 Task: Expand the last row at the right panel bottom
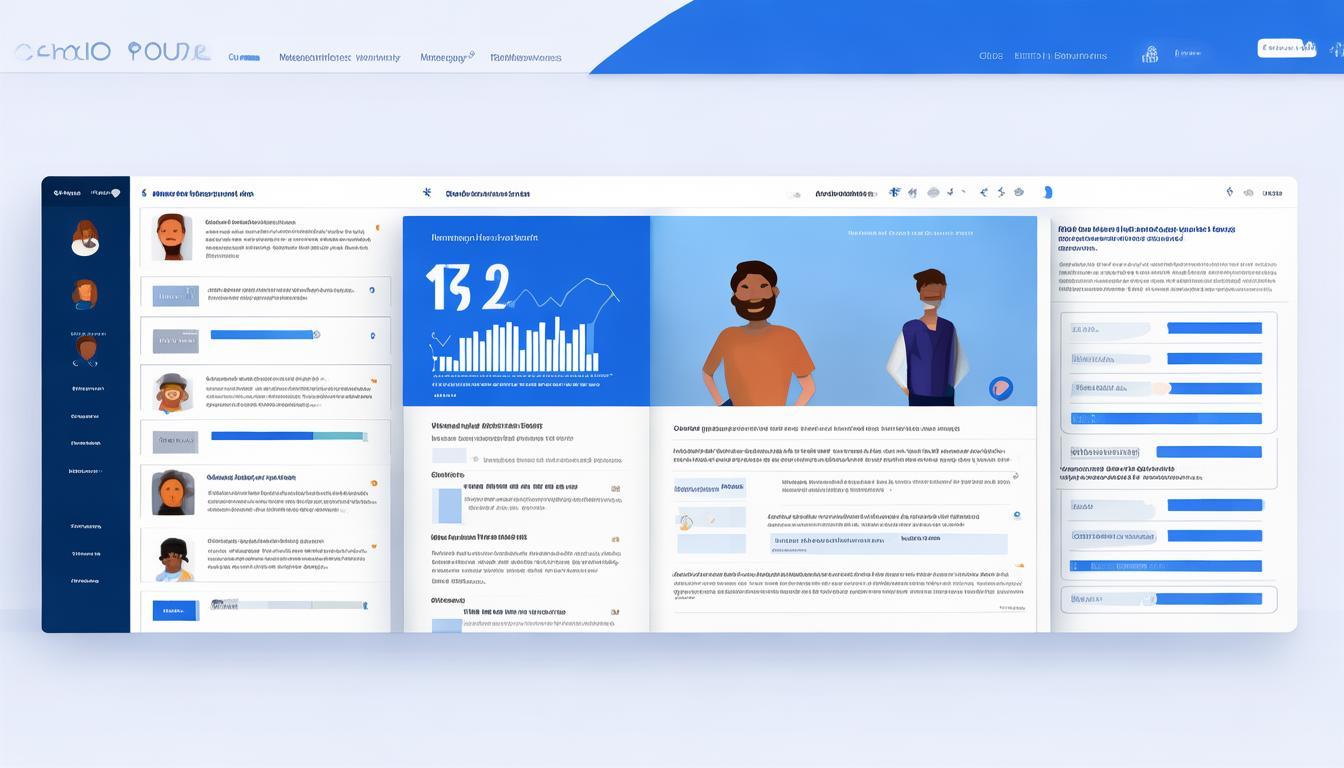coord(1168,599)
